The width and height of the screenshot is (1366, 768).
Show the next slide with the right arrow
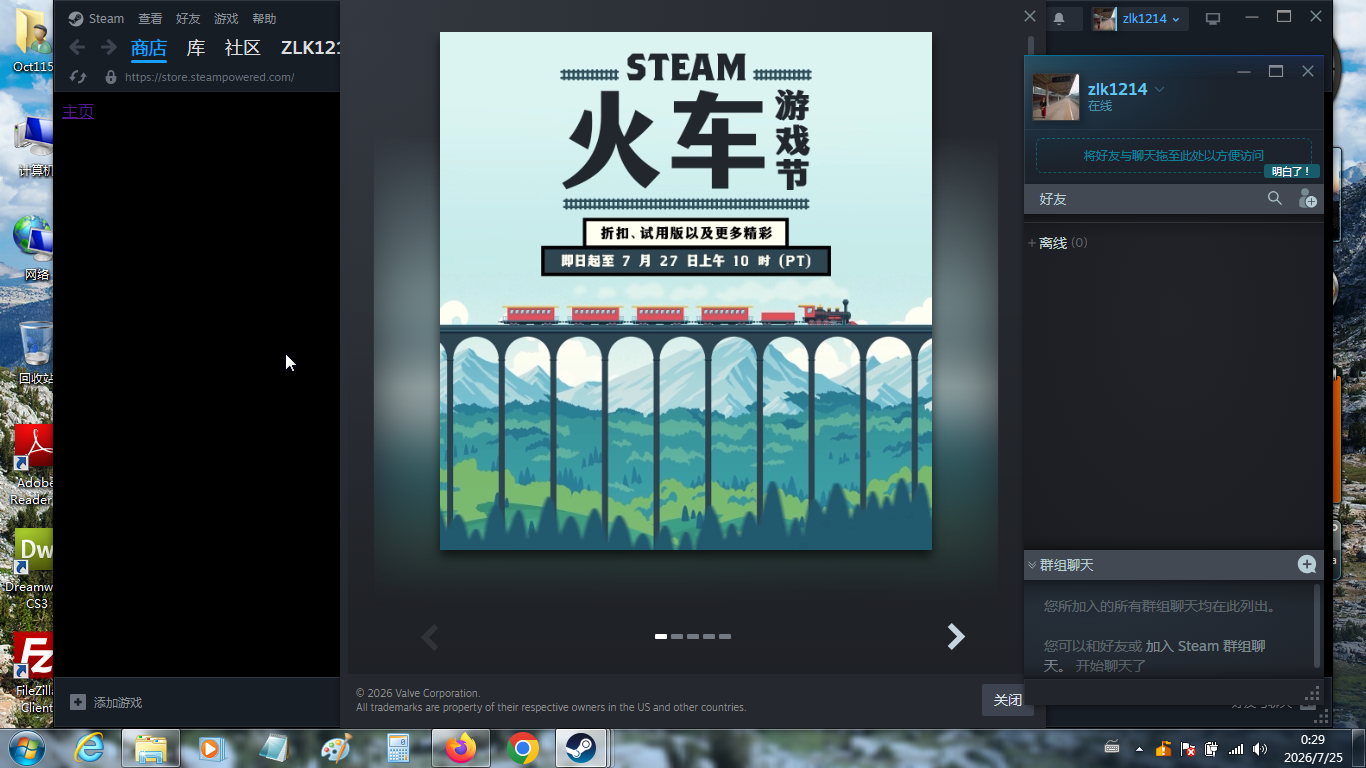click(x=956, y=636)
